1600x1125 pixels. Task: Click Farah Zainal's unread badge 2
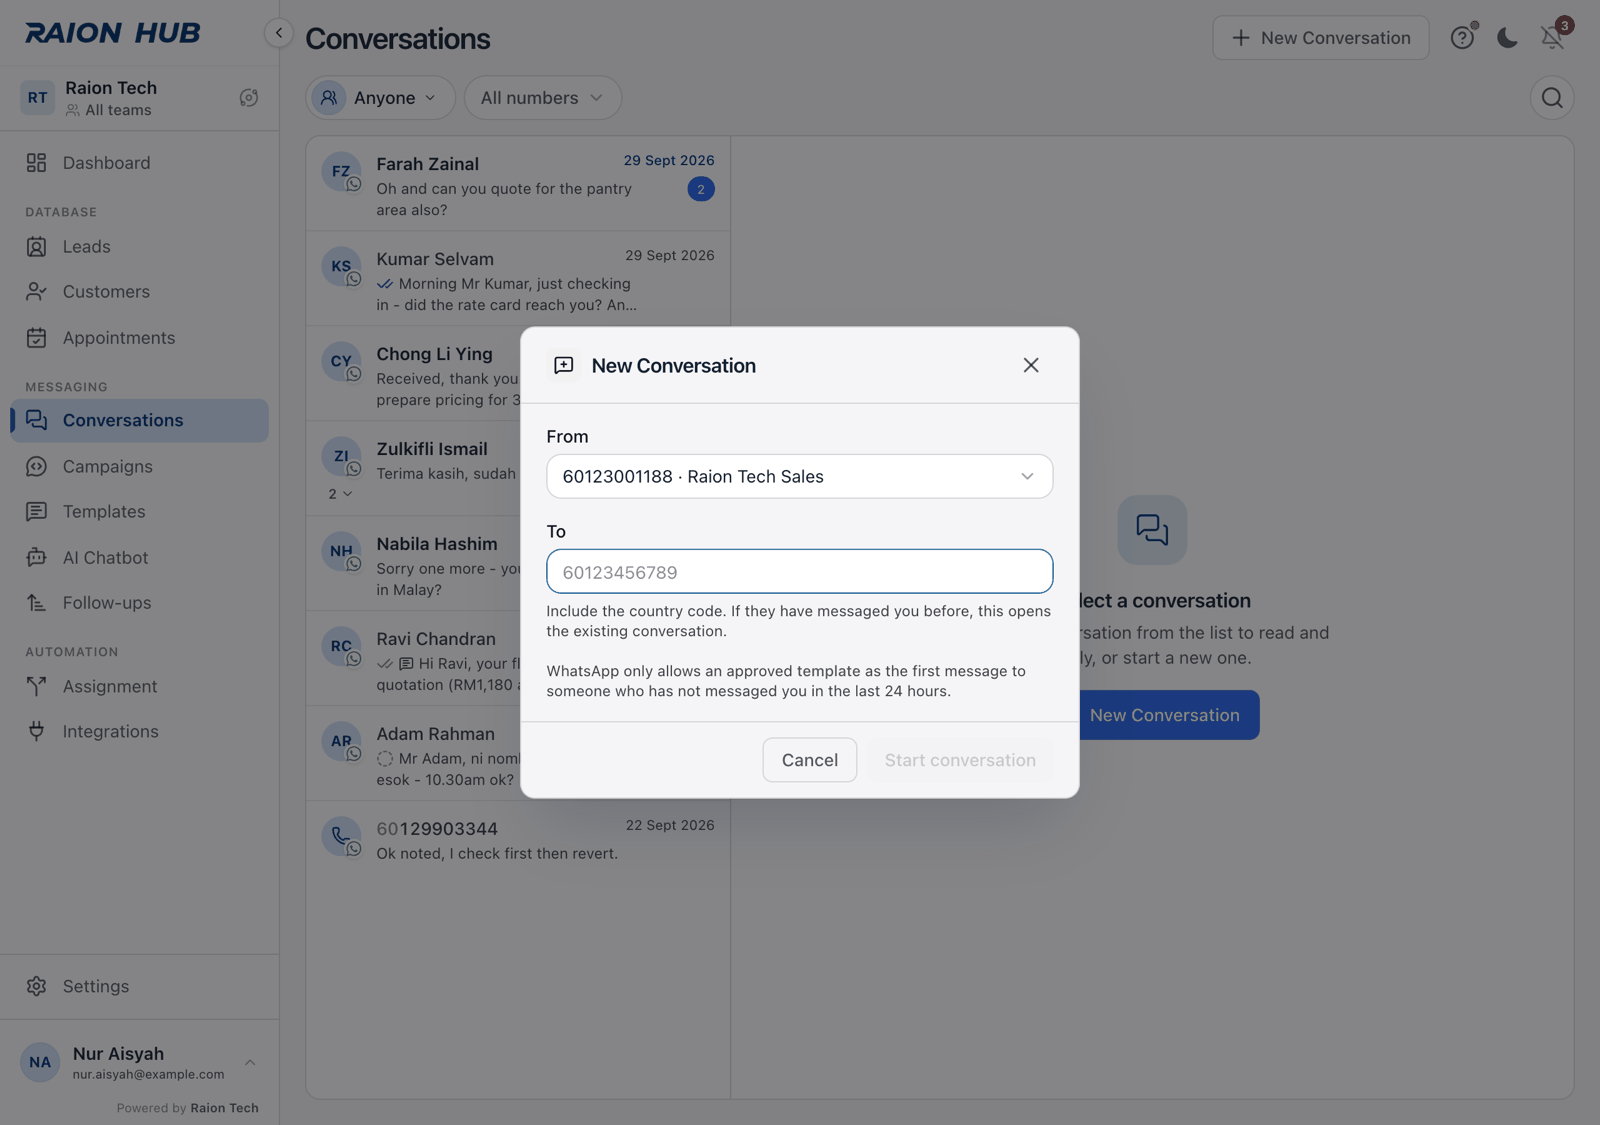click(x=701, y=189)
